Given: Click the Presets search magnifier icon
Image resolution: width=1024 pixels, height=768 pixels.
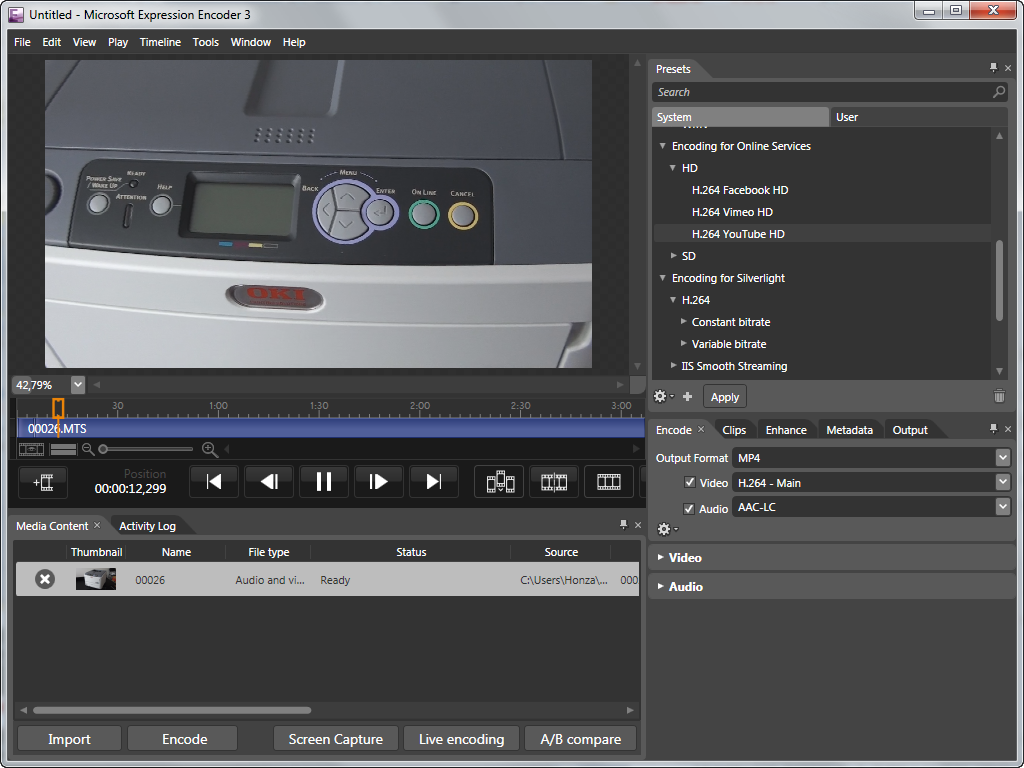Looking at the screenshot, I should click(999, 92).
